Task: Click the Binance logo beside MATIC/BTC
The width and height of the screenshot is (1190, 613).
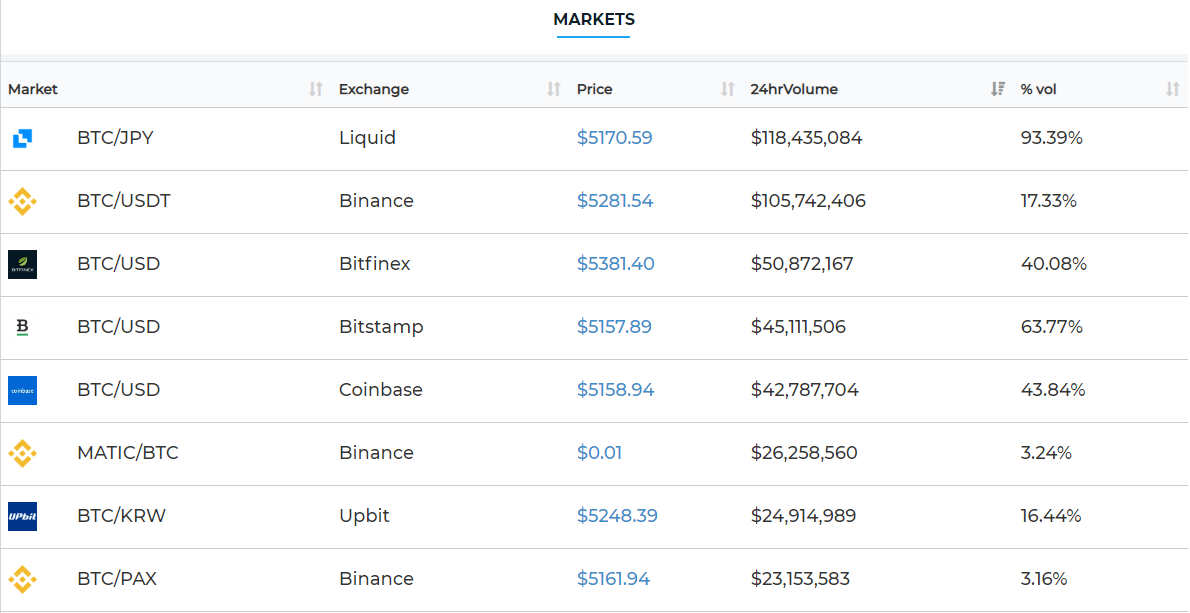Action: point(22,453)
